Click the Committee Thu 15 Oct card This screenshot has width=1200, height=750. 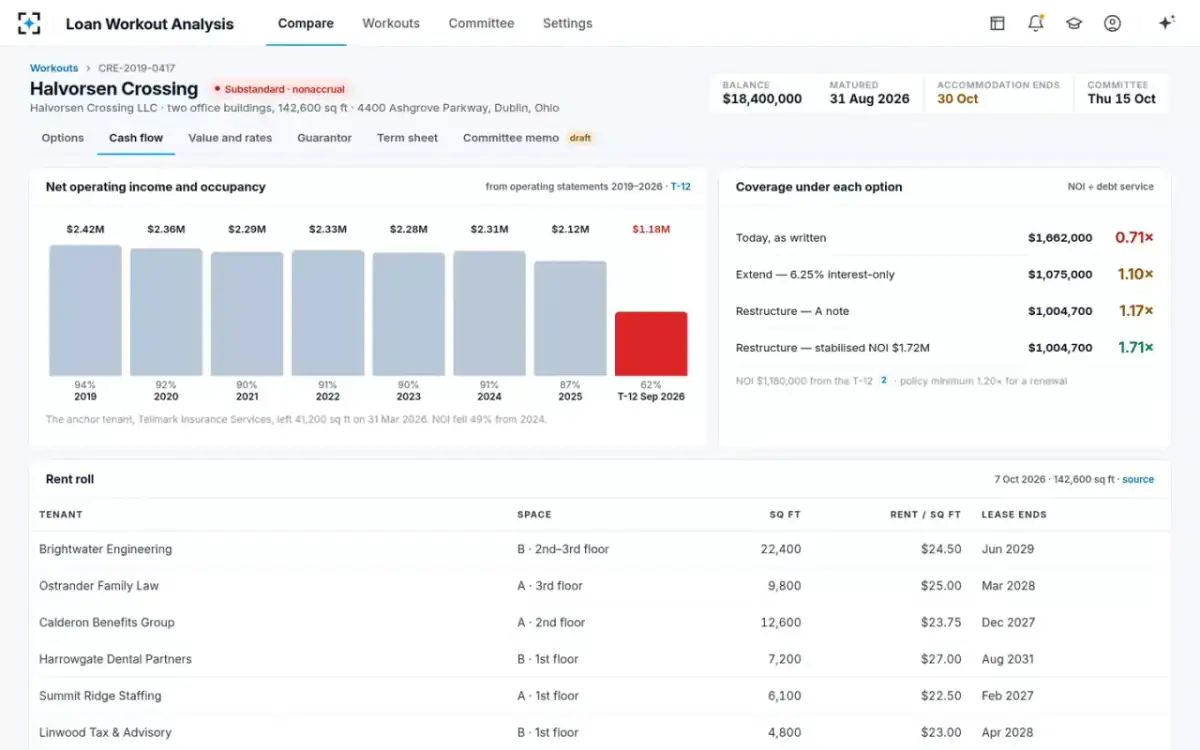(1121, 93)
